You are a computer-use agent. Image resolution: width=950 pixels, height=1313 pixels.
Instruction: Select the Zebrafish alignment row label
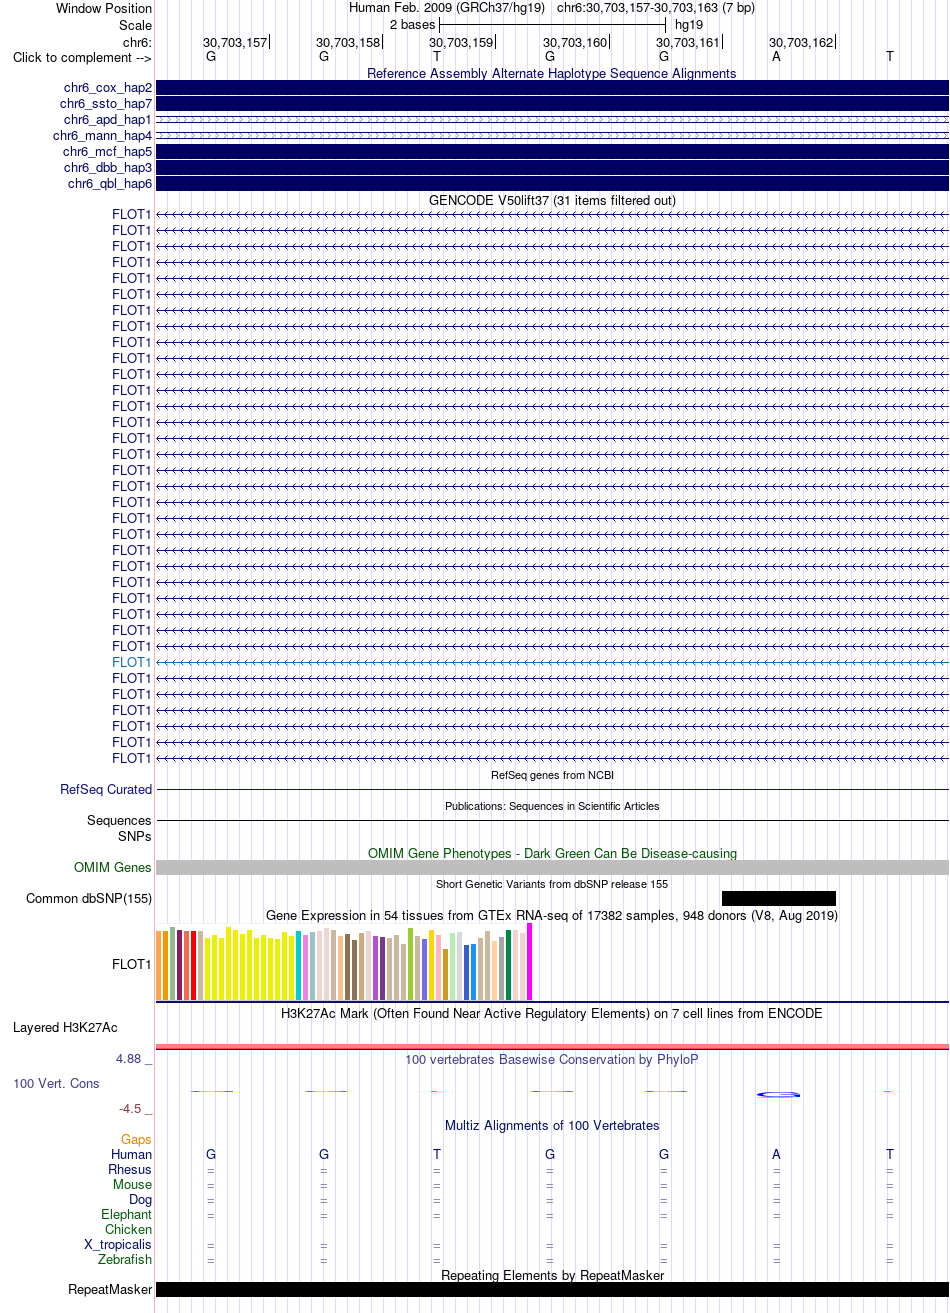[125, 1260]
